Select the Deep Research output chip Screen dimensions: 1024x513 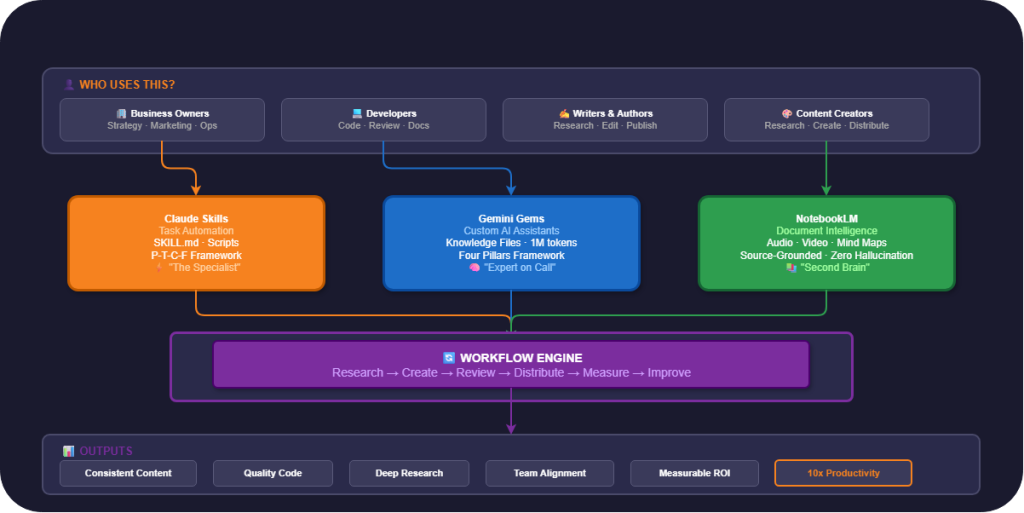(409, 473)
